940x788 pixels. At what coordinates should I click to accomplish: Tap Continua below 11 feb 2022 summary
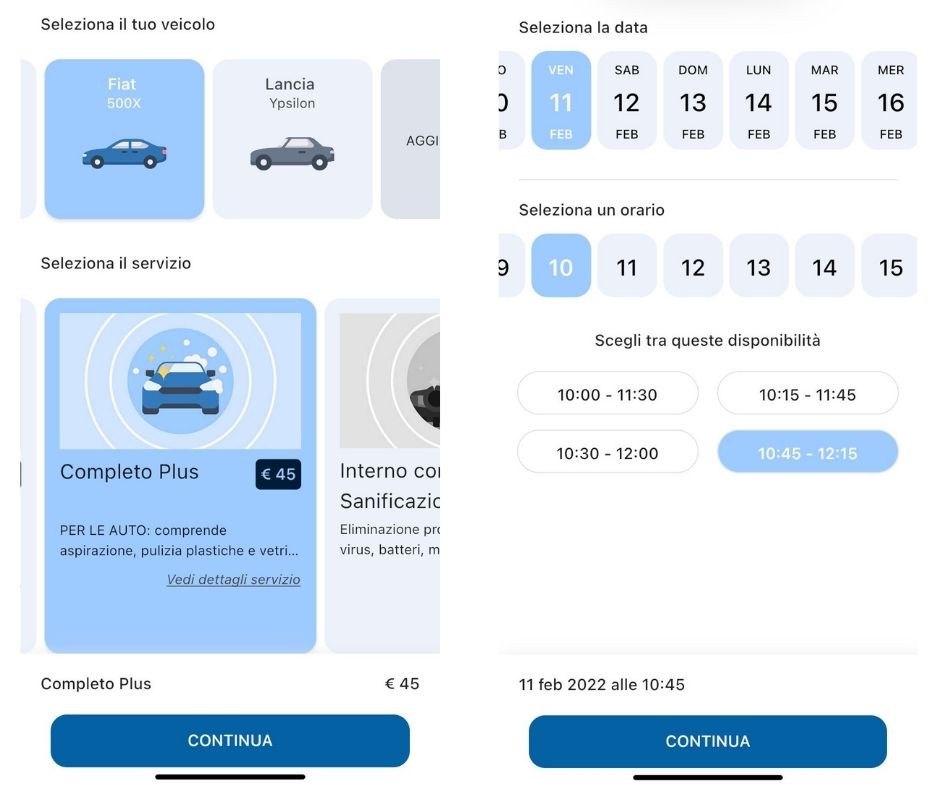click(x=707, y=741)
